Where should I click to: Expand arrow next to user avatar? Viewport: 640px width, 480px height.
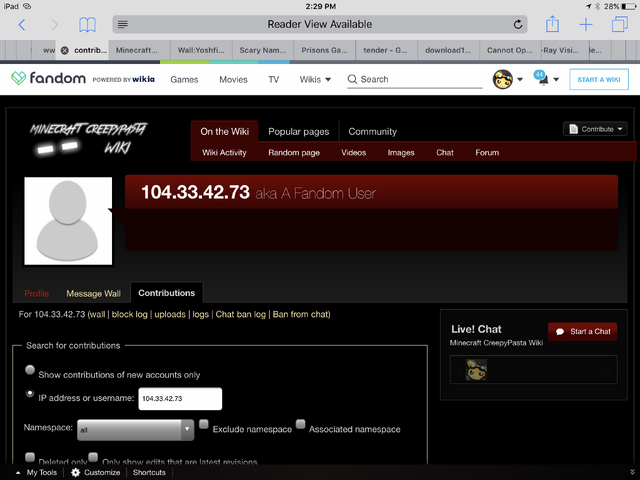click(x=520, y=80)
